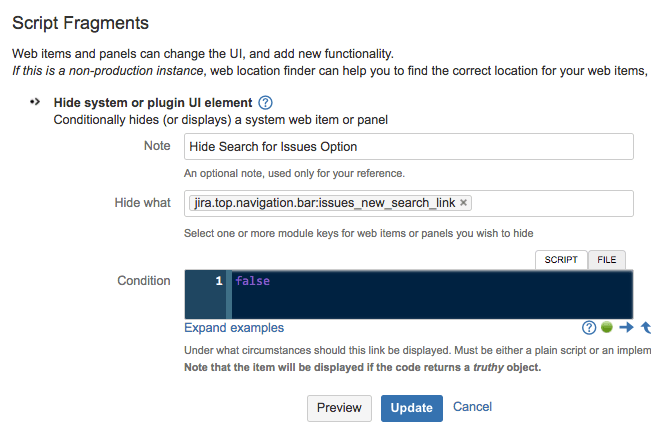Click the Script Fragments page title
651x444 pixels.
80,22
